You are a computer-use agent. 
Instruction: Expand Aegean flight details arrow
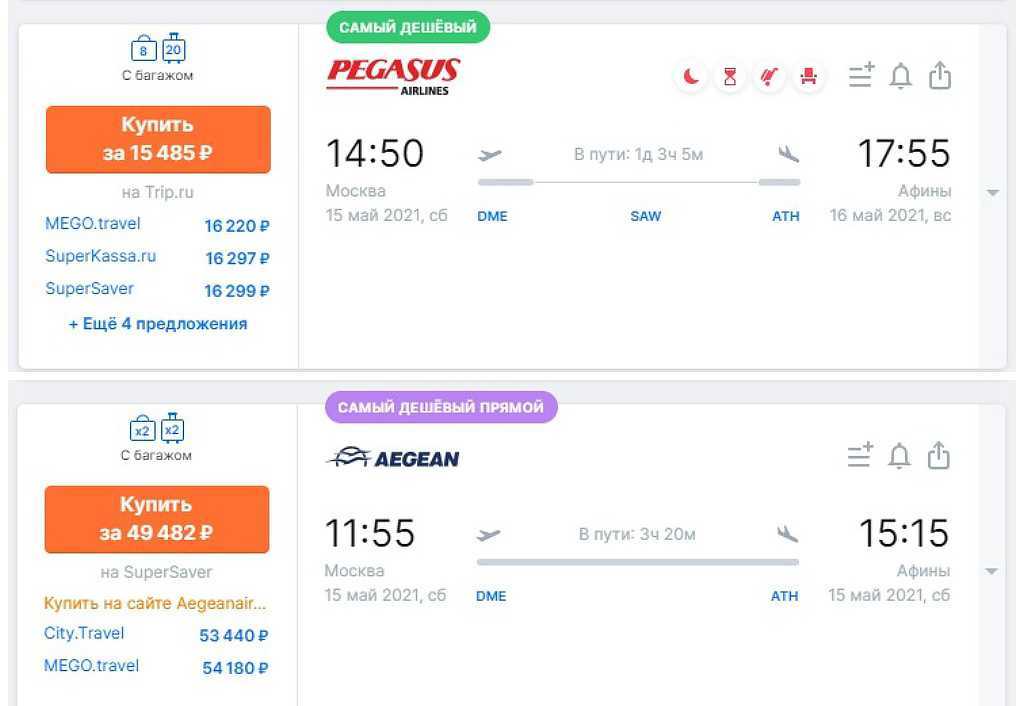[991, 572]
